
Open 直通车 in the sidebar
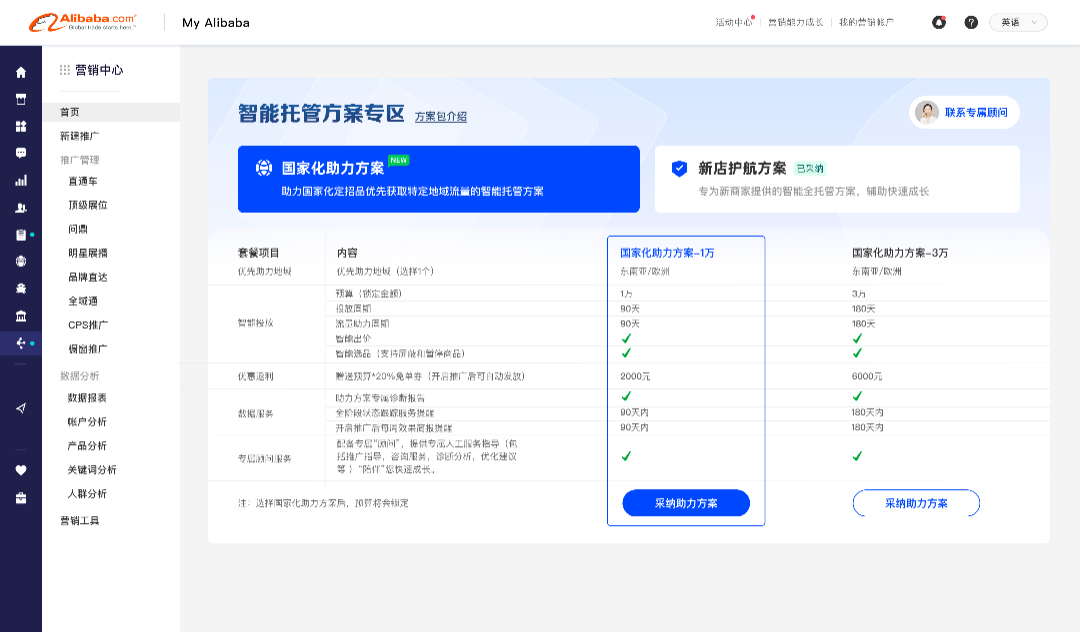[83, 181]
